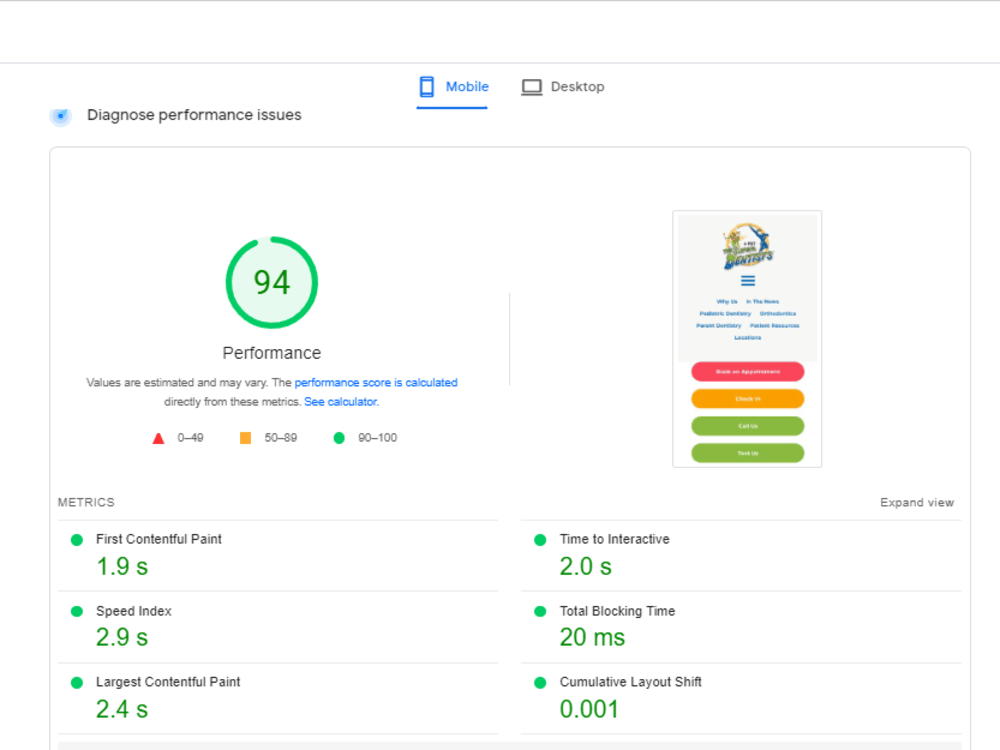Click the desktop monitor icon
This screenshot has width=1000, height=750.
click(531, 87)
